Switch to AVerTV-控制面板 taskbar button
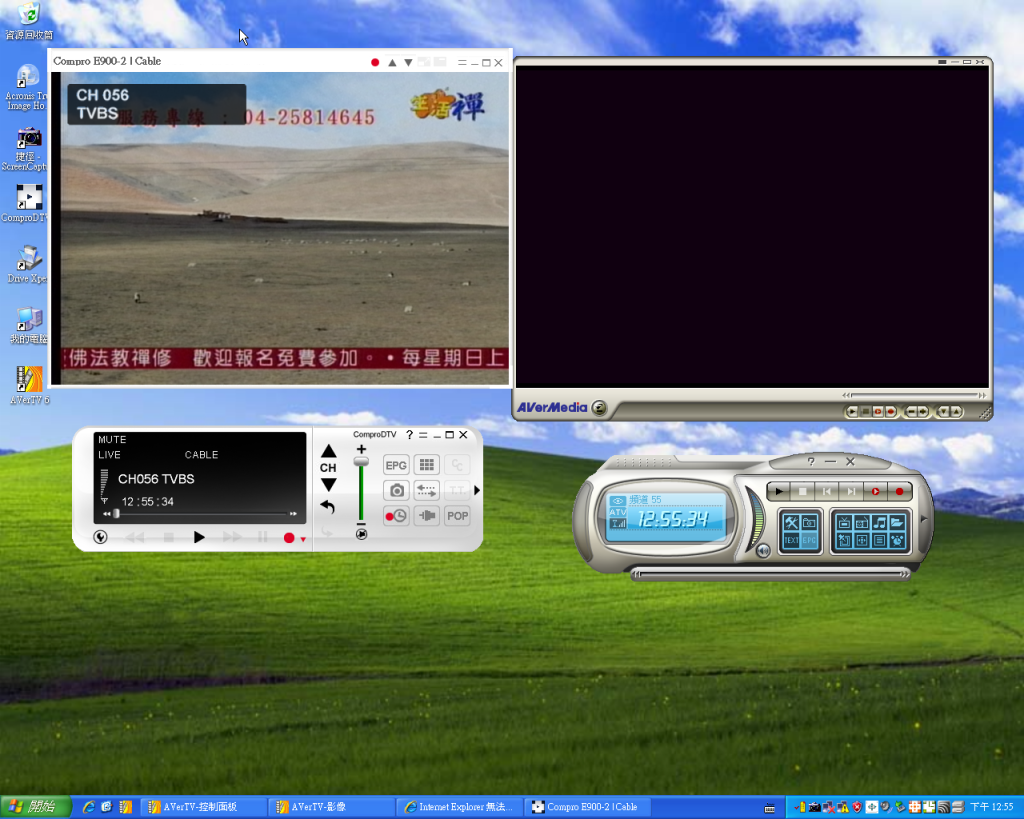This screenshot has height=819, width=1024. (203, 807)
